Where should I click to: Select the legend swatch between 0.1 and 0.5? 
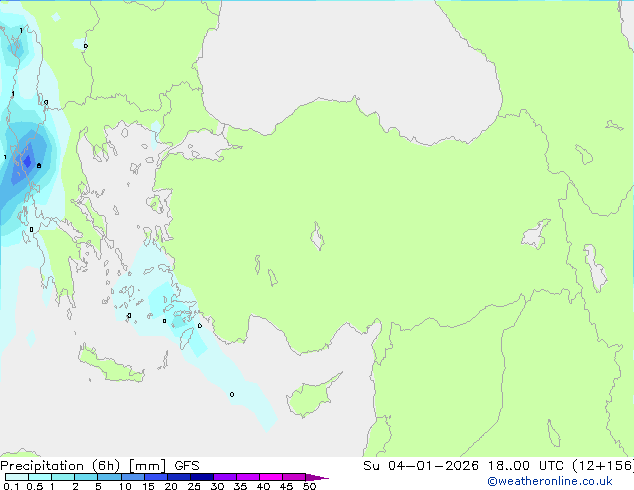[x=17, y=477]
